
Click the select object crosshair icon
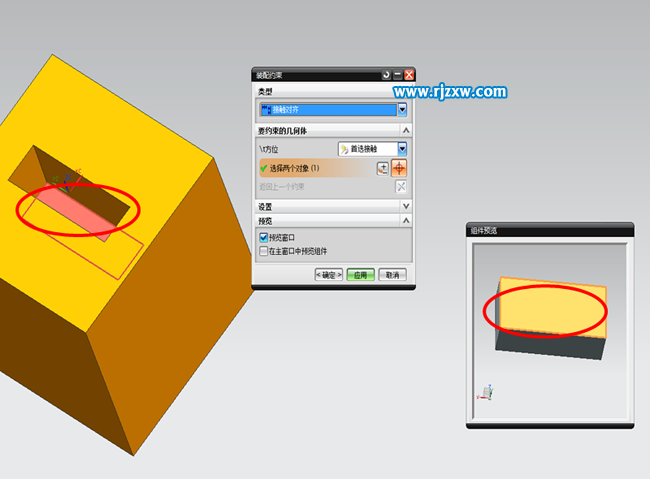coord(400,168)
